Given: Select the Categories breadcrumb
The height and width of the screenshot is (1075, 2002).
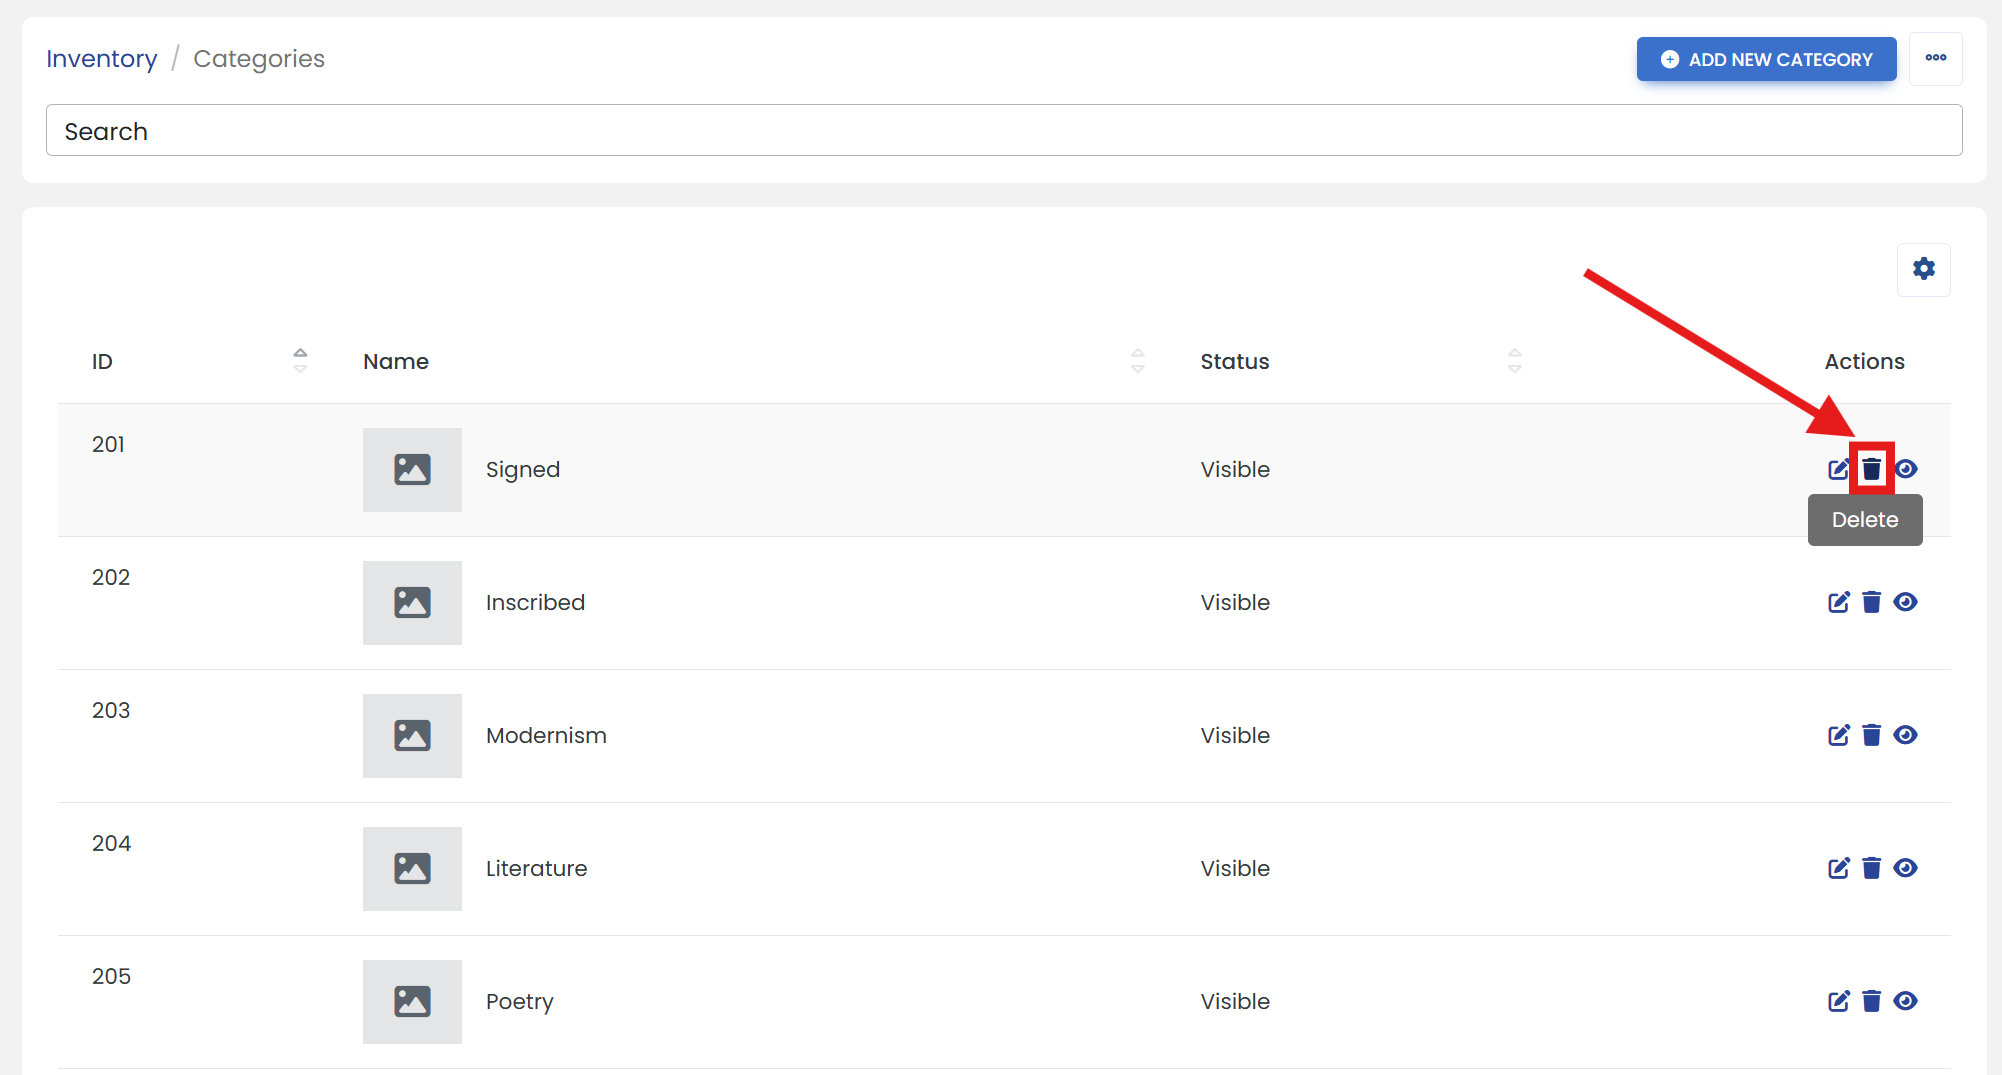Looking at the screenshot, I should click(259, 59).
